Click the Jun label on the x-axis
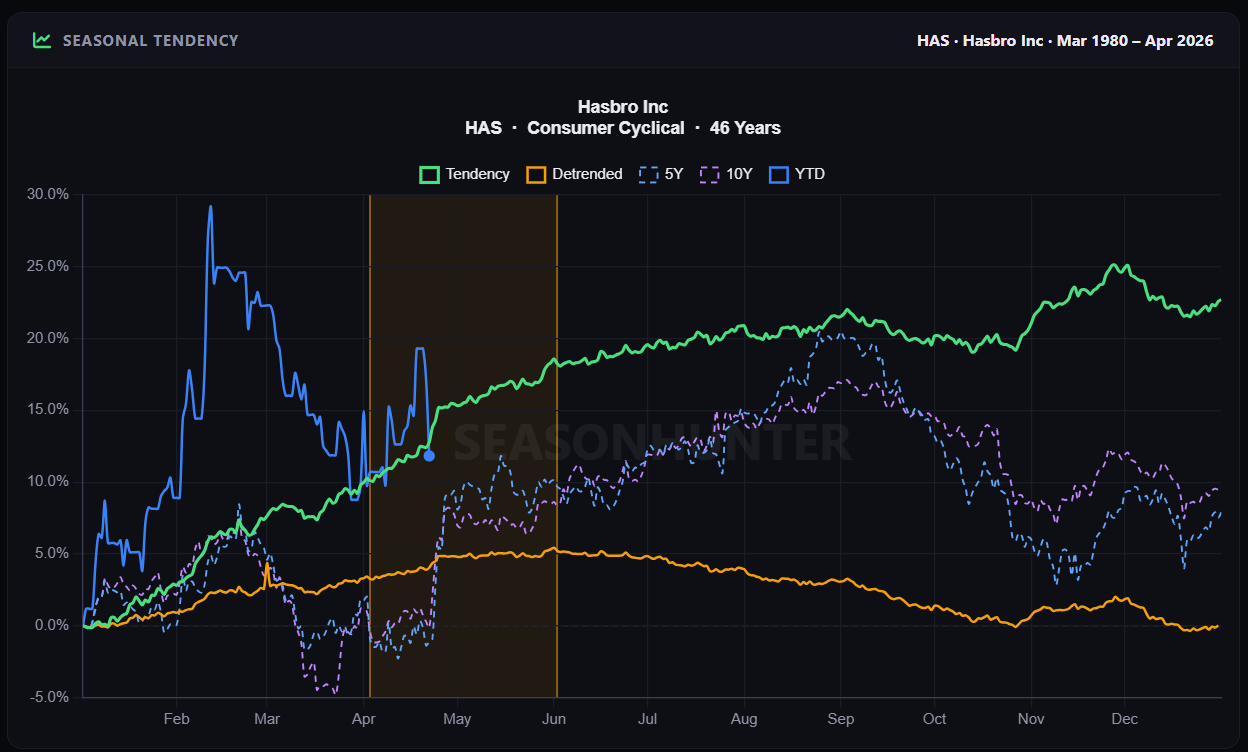The image size is (1248, 752). click(554, 719)
